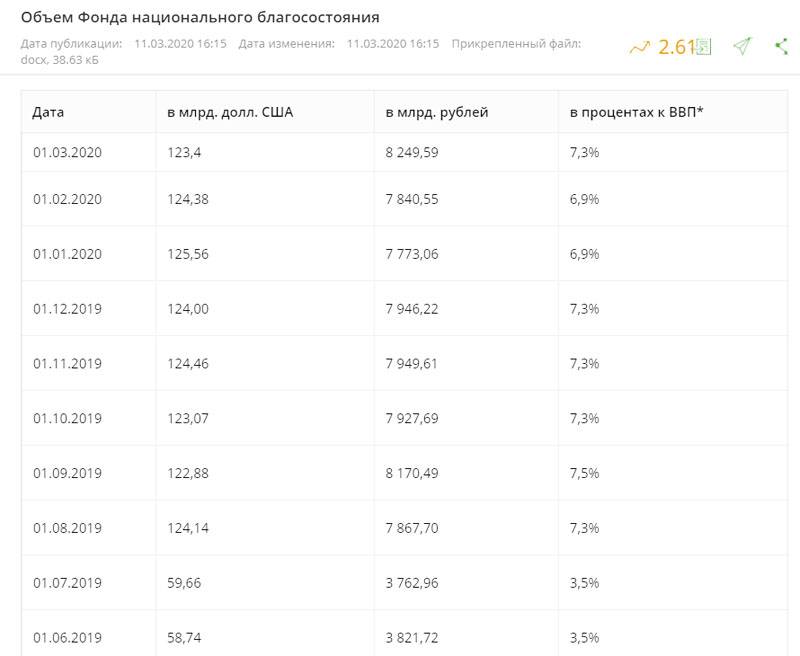The image size is (800, 656).
Task: Open the green share icon
Action: (x=781, y=46)
